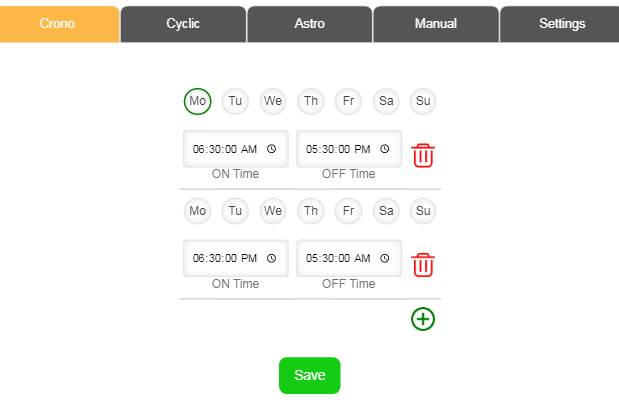Image resolution: width=619 pixels, height=403 pixels.
Task: Delete the second schedule with trash icon
Action: [423, 265]
